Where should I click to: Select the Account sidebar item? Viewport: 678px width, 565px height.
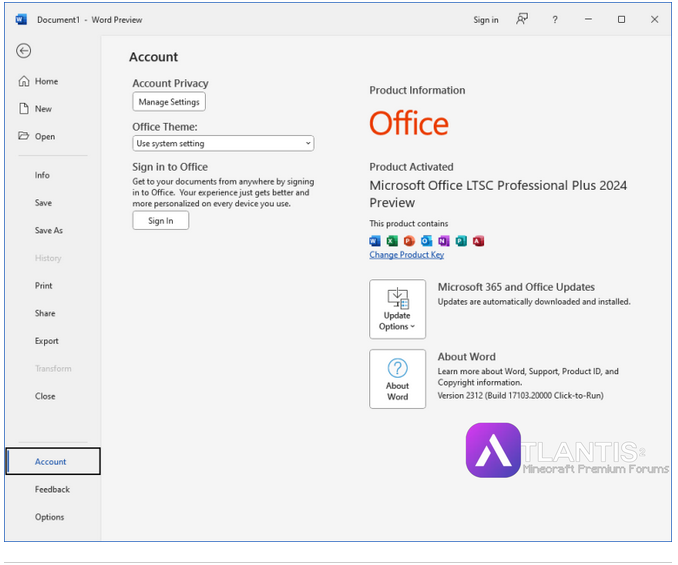53,462
